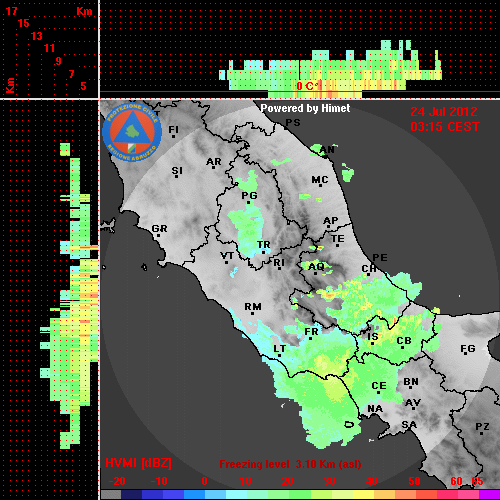Image resolution: width=500 pixels, height=500 pixels.
Task: Click the '15' km altitude label
Action: pos(24,23)
